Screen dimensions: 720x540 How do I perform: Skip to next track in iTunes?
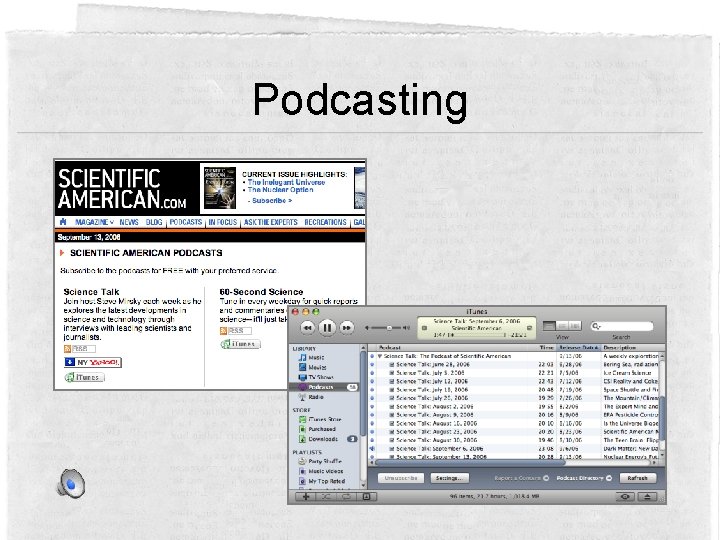pos(347,327)
